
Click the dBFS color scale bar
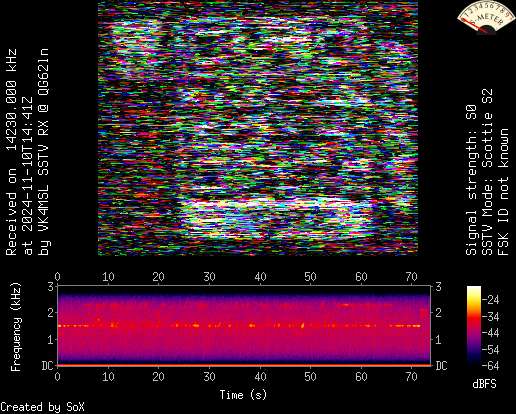[x=474, y=327]
